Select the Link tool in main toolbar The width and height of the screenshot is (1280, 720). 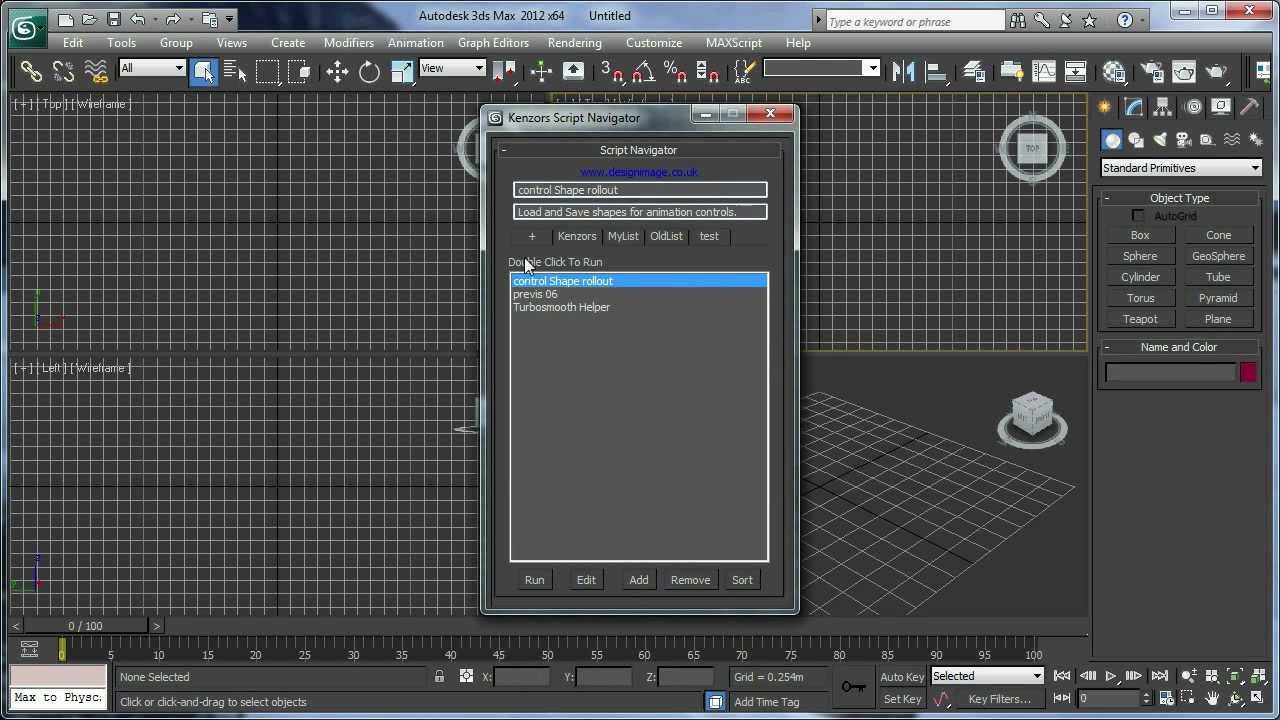click(31, 70)
